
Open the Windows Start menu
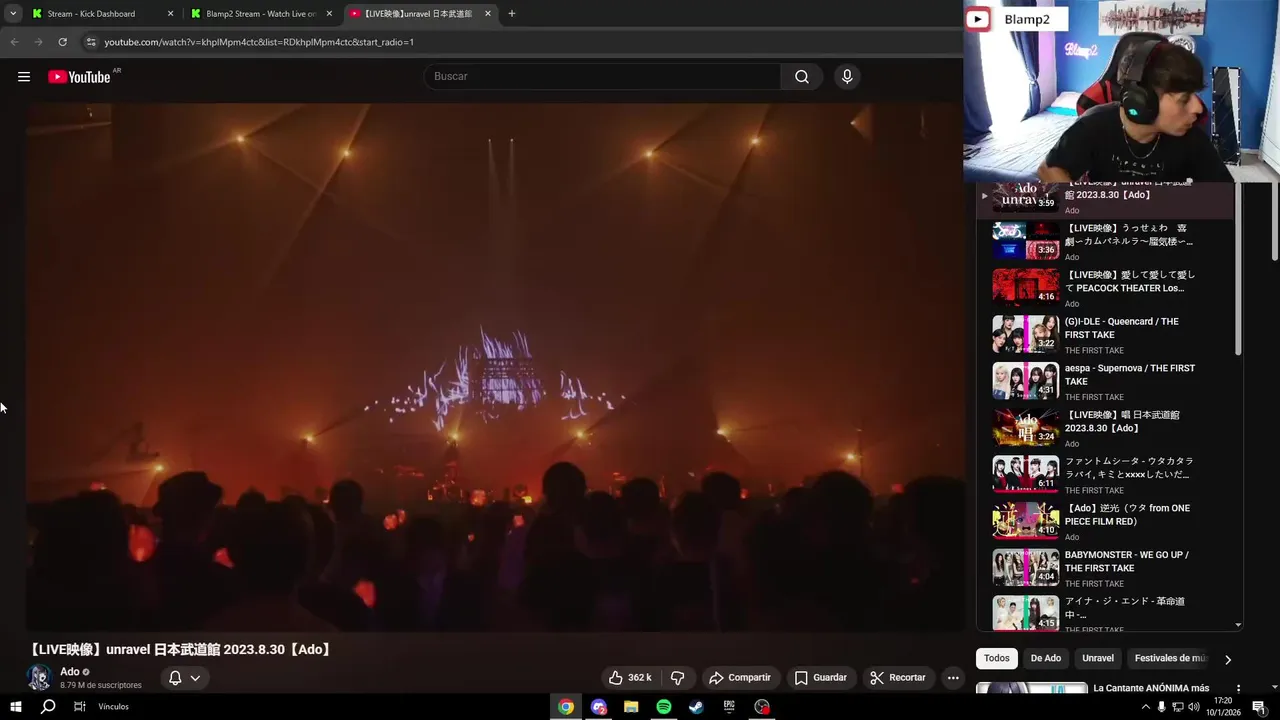[15, 707]
